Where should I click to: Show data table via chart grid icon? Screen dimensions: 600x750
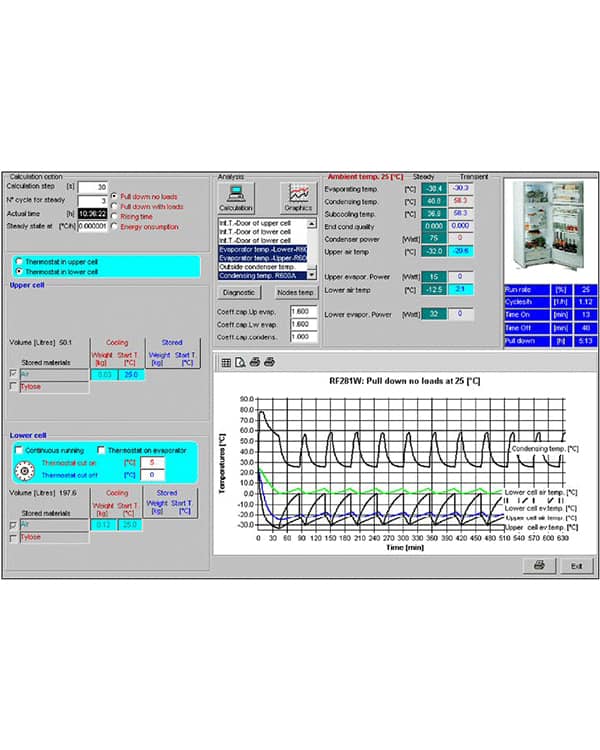click(226, 361)
